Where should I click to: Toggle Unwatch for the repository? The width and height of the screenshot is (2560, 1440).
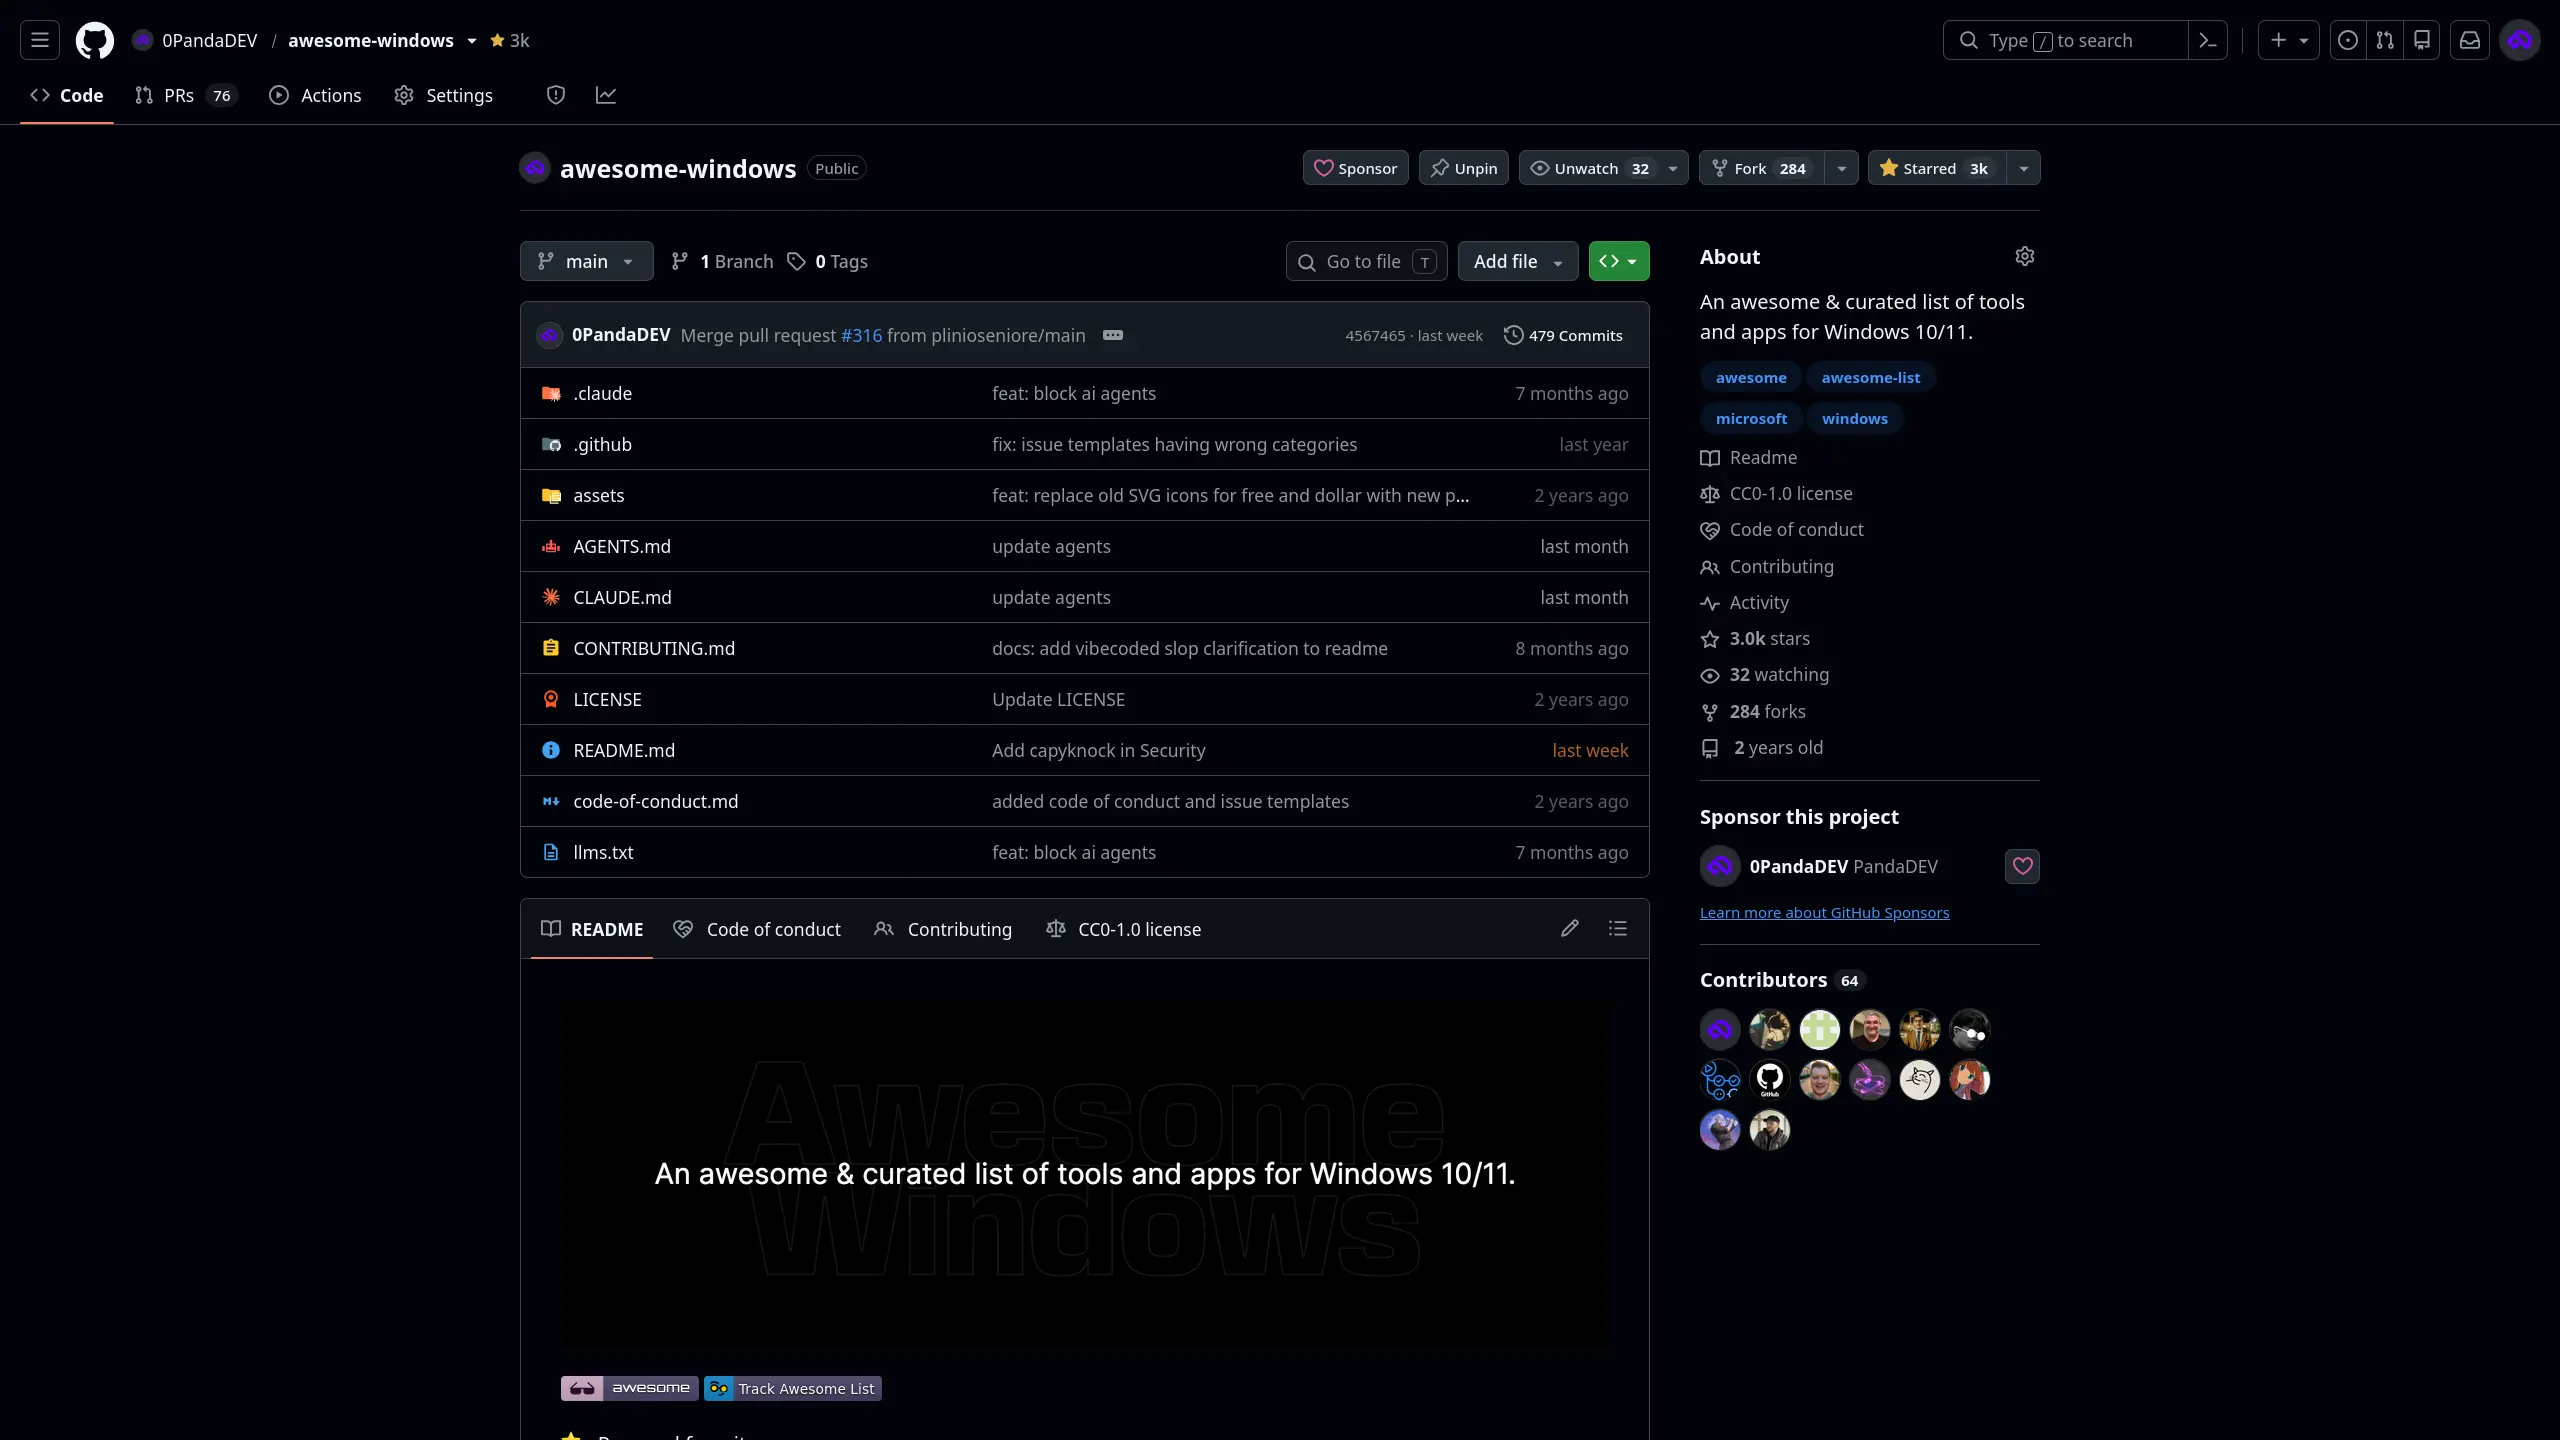tap(1590, 168)
